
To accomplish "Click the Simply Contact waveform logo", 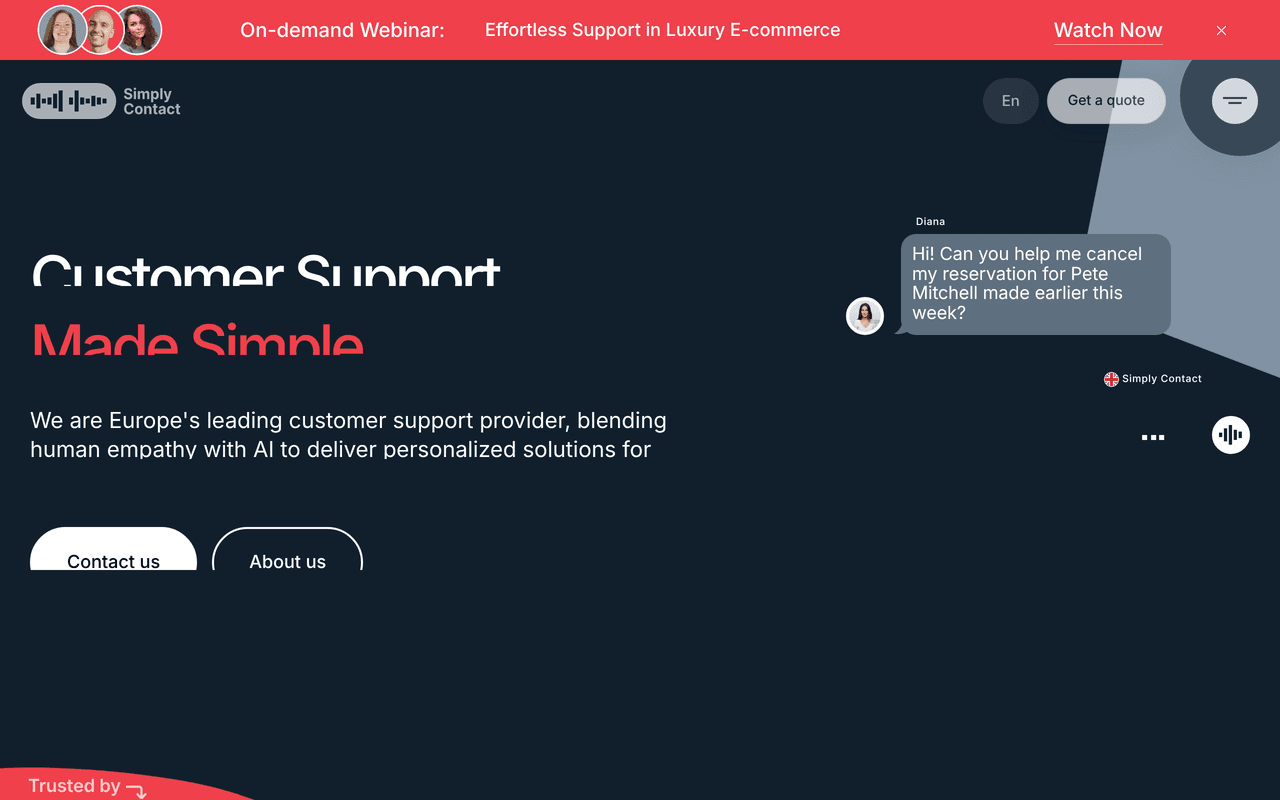I will point(69,101).
